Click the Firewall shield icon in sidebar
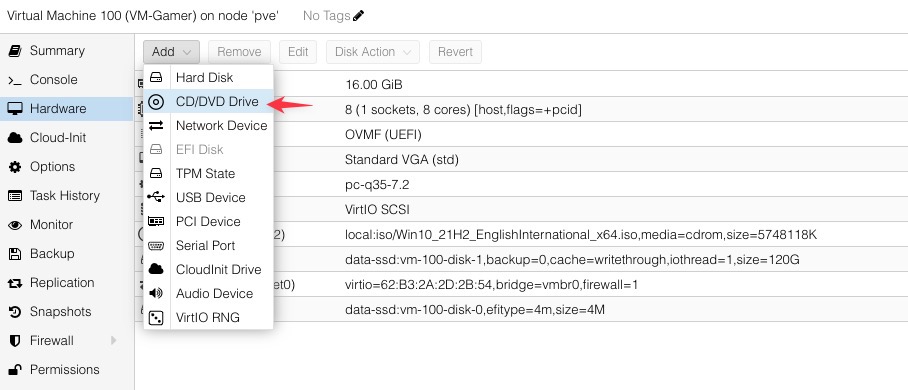The width and height of the screenshot is (908, 390). 14,341
